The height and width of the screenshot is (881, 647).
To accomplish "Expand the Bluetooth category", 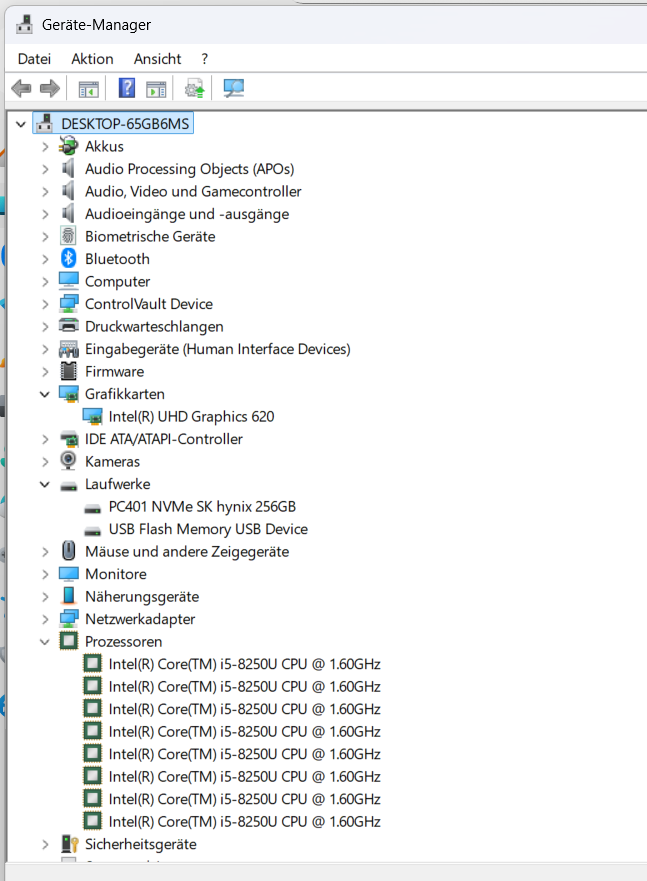I will point(45,259).
